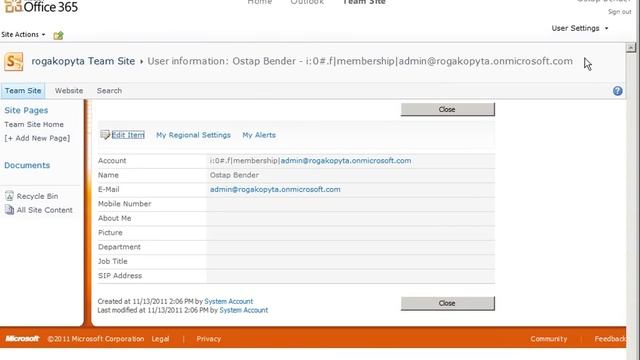Click the scrollbar up arrow

[x=631, y=48]
